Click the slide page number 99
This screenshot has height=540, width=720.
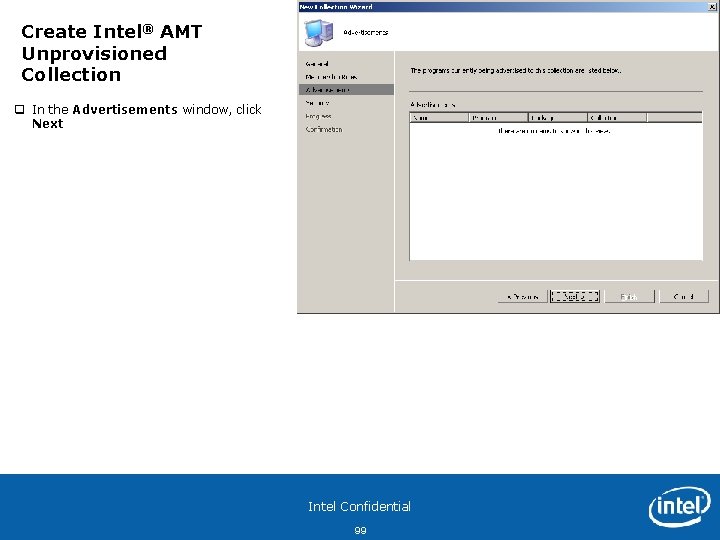pyautogui.click(x=360, y=530)
